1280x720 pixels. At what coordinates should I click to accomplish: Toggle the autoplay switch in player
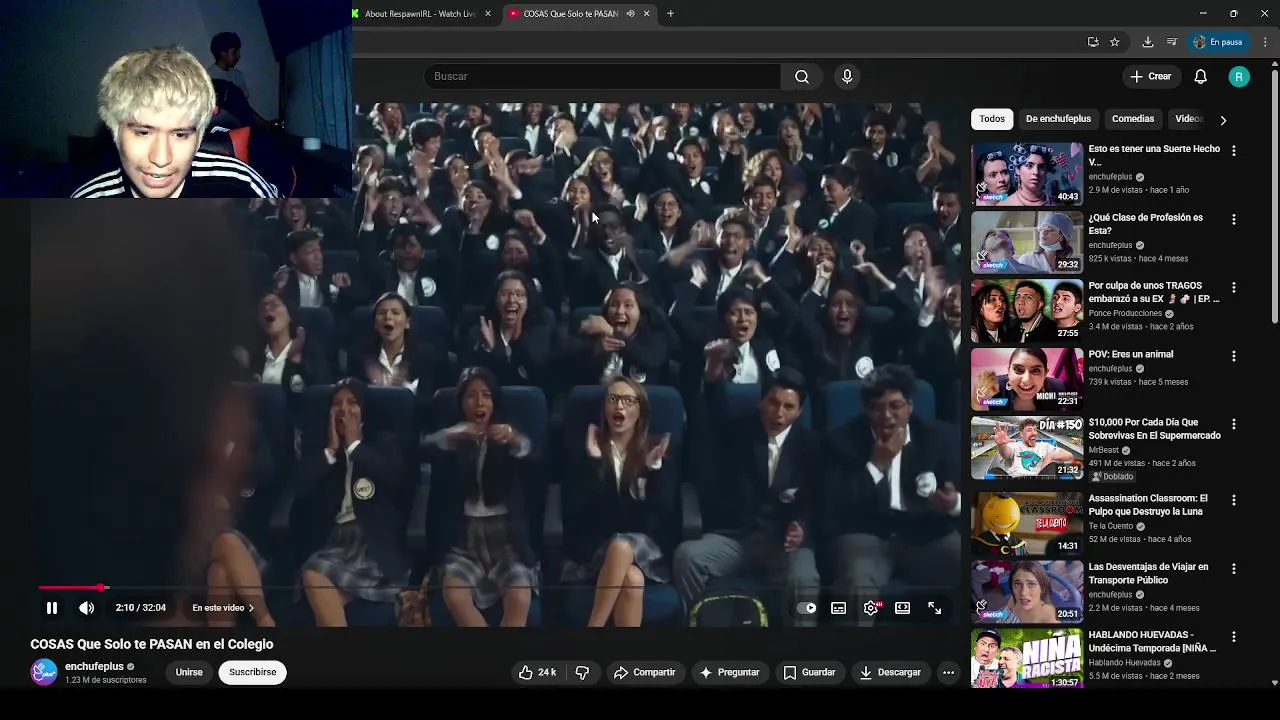click(807, 608)
